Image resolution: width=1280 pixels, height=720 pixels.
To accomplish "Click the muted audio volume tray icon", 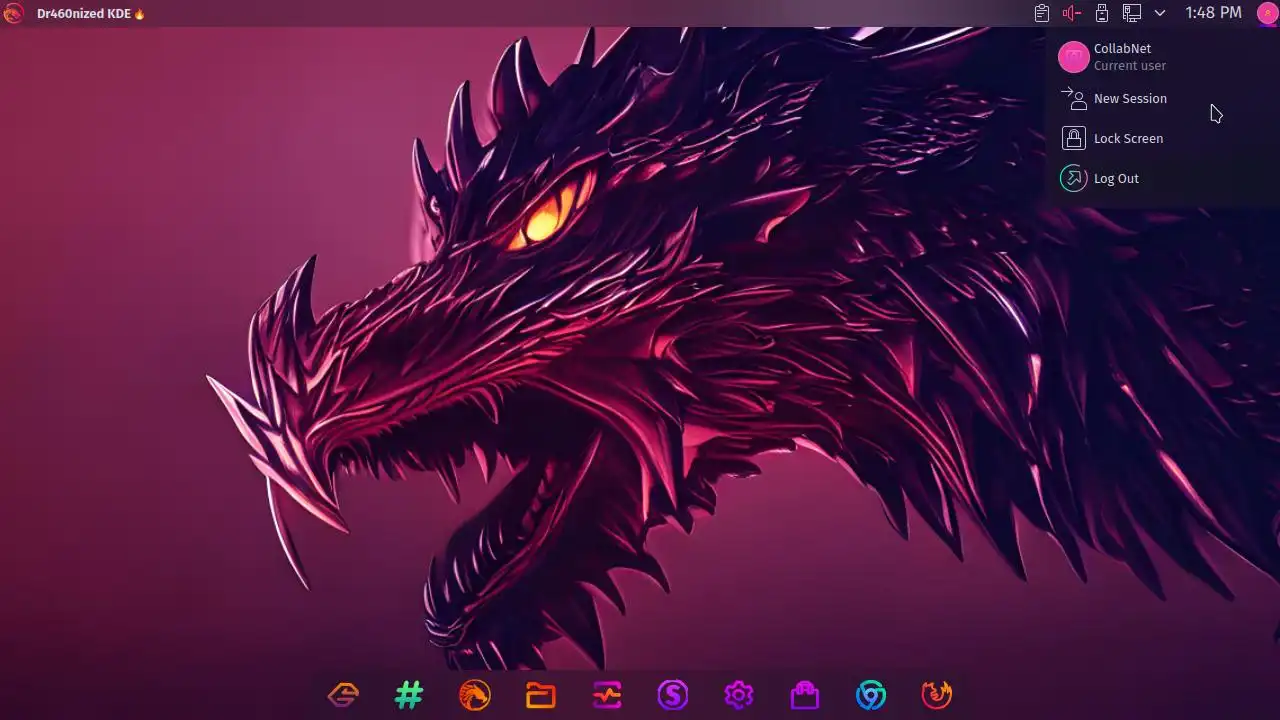I will [1072, 13].
